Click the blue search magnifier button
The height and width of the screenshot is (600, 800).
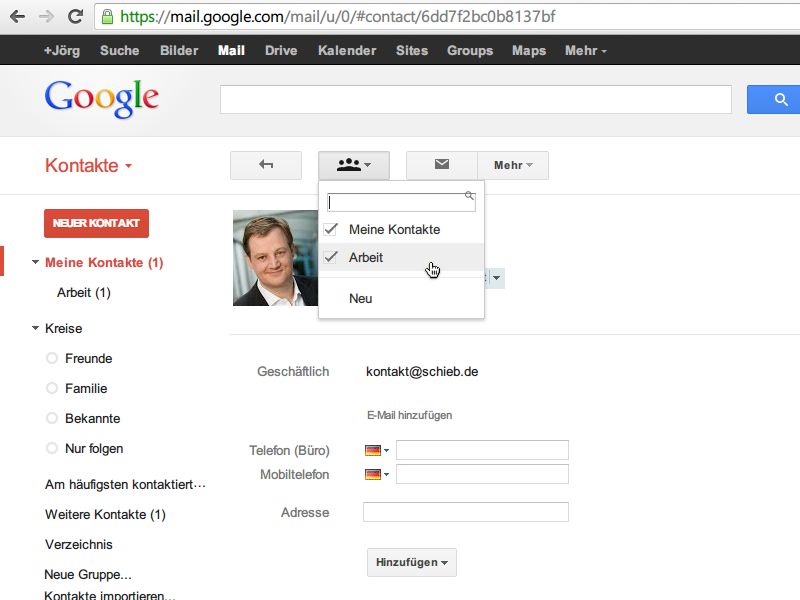point(774,99)
